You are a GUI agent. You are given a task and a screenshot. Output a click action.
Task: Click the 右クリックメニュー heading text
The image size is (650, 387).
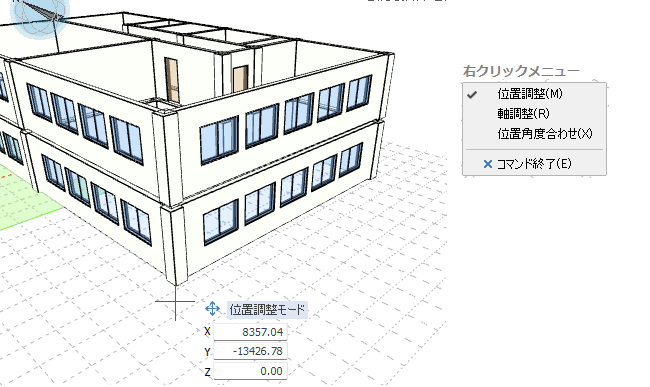coord(521,71)
